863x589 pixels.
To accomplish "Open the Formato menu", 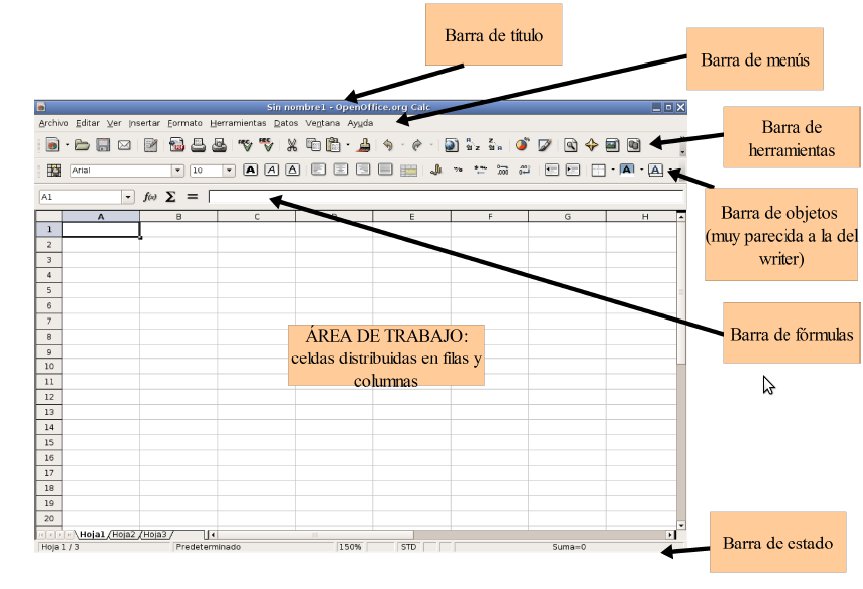I will 184,122.
